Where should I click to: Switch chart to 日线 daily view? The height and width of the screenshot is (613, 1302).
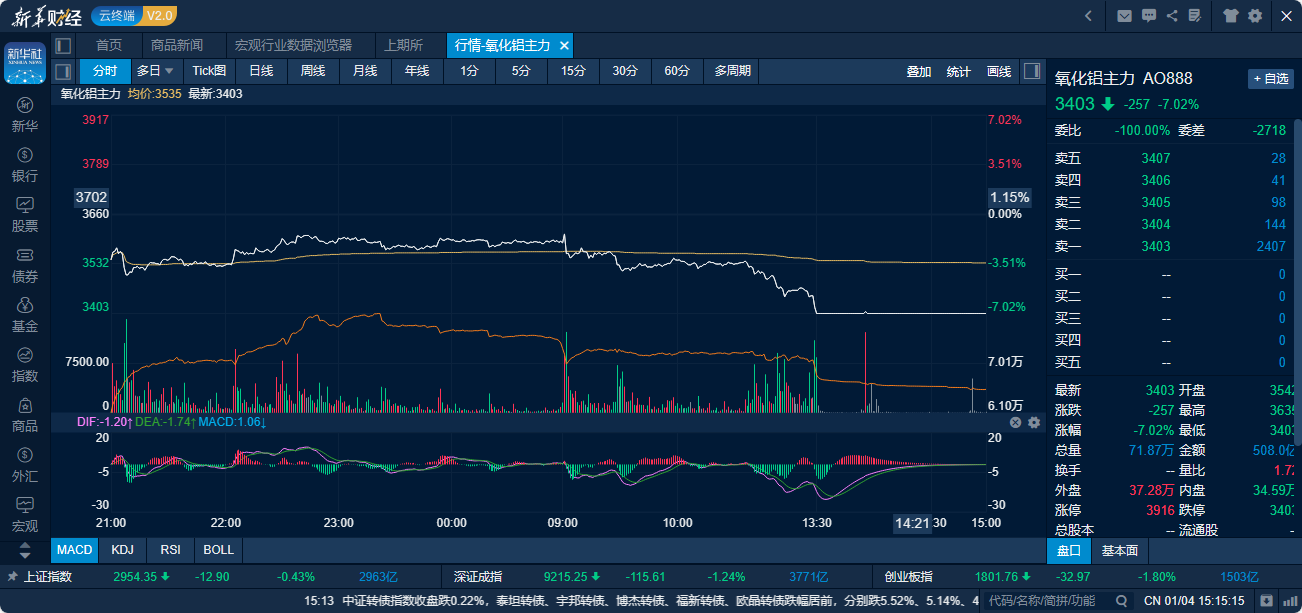261,71
